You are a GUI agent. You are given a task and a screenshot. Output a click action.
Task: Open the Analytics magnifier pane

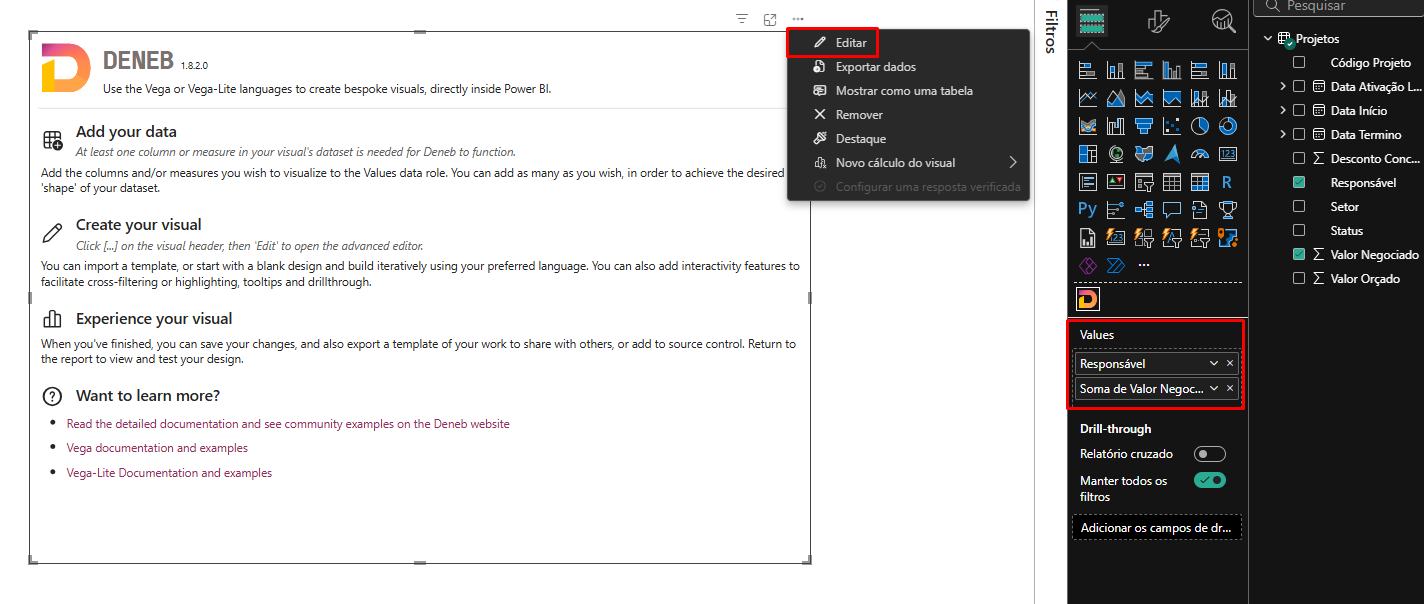(1223, 20)
